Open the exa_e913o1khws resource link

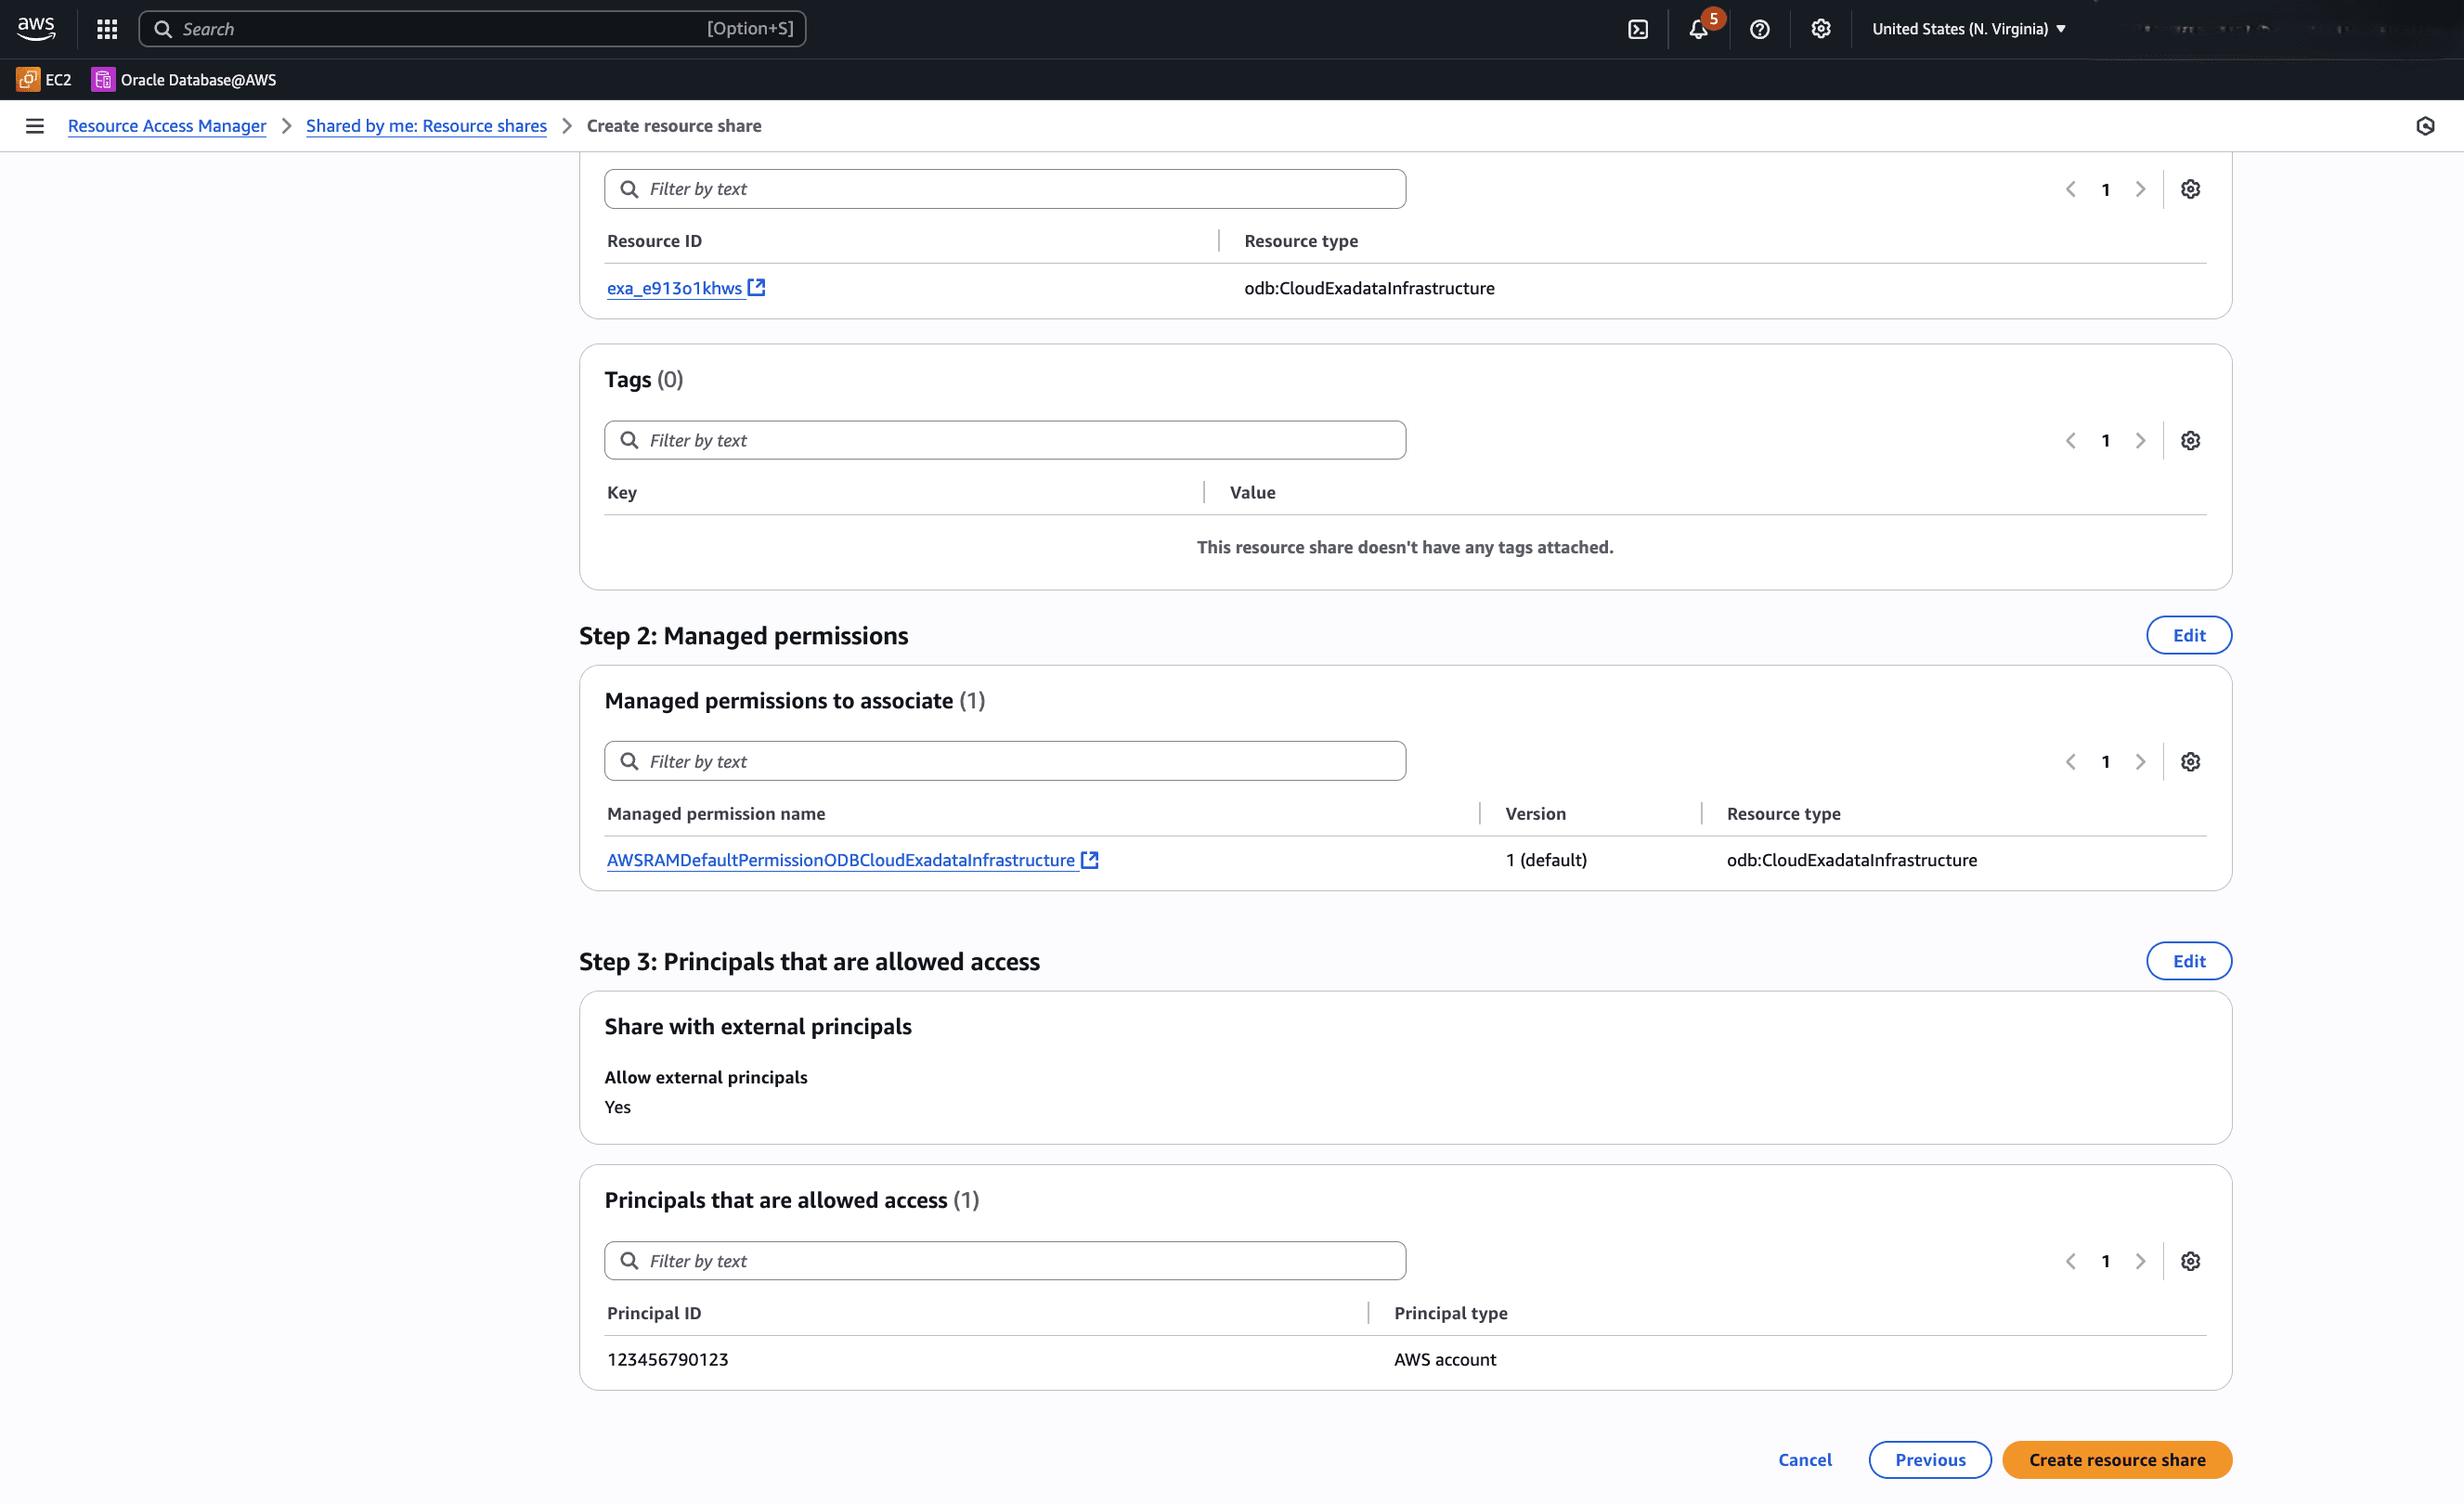click(674, 288)
